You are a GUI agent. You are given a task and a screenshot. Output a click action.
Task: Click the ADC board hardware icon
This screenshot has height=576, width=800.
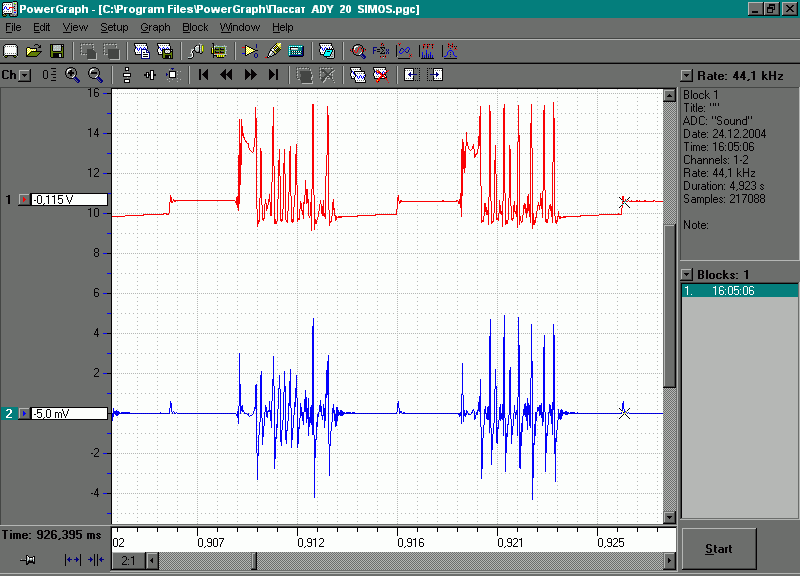click(x=219, y=51)
